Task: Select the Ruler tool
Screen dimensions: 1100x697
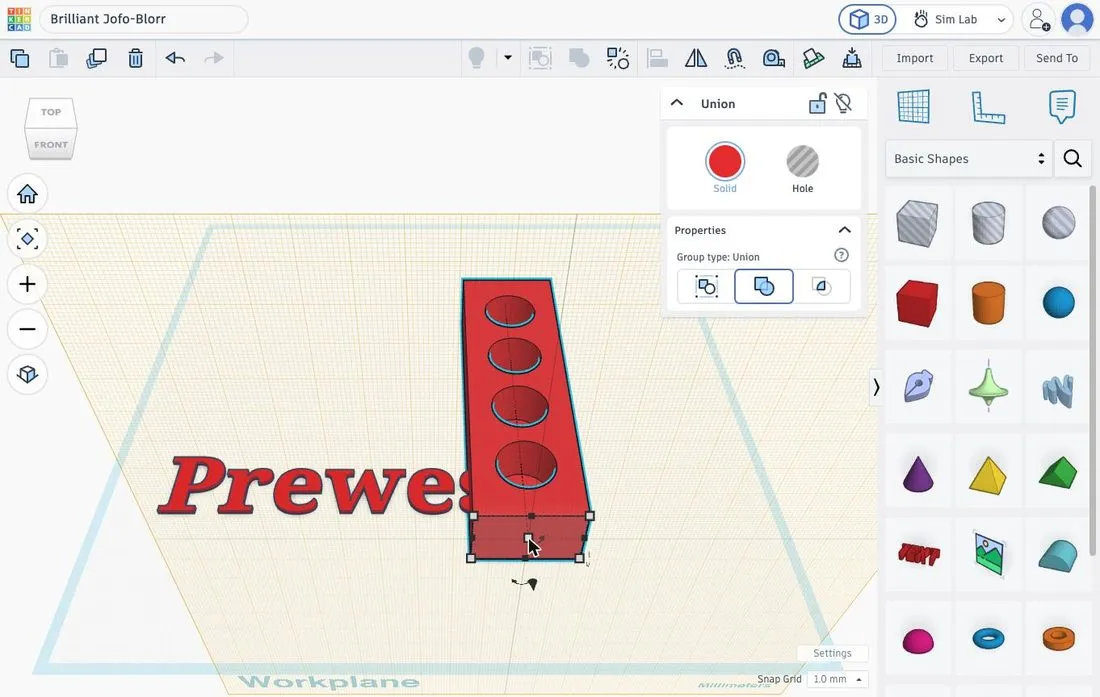Action: pyautogui.click(x=988, y=107)
